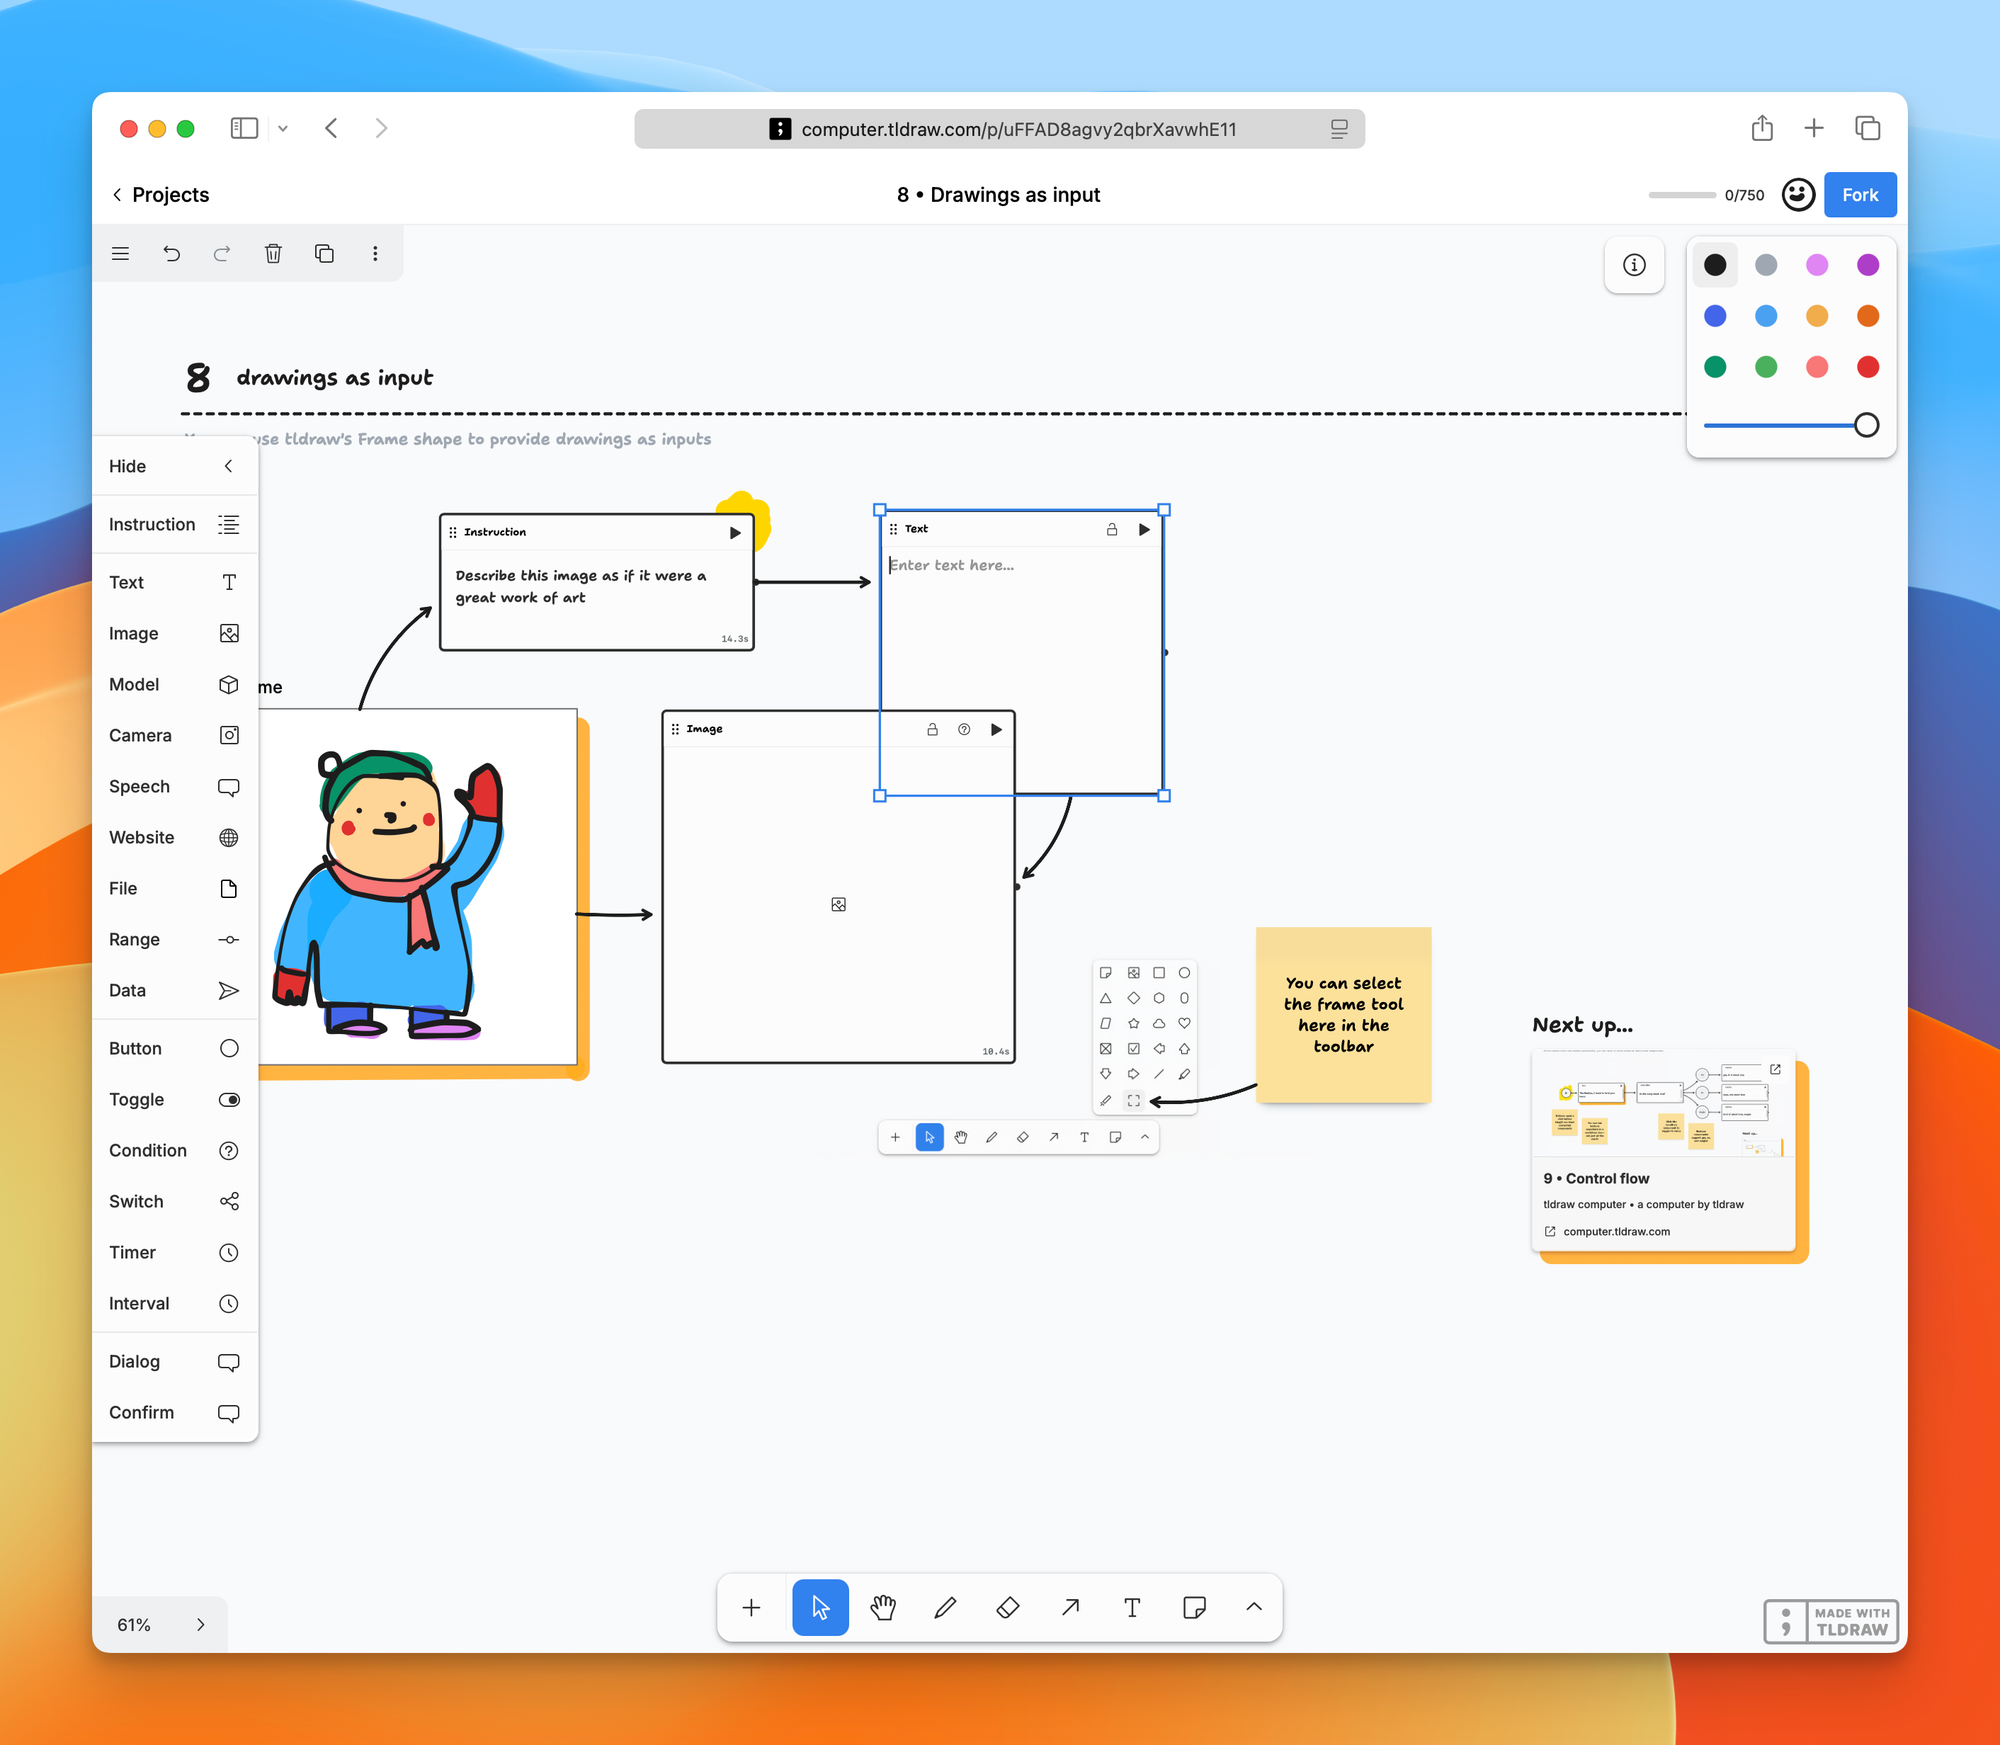Run the Image node play button
The height and width of the screenshot is (1745, 2000).
coord(996,730)
